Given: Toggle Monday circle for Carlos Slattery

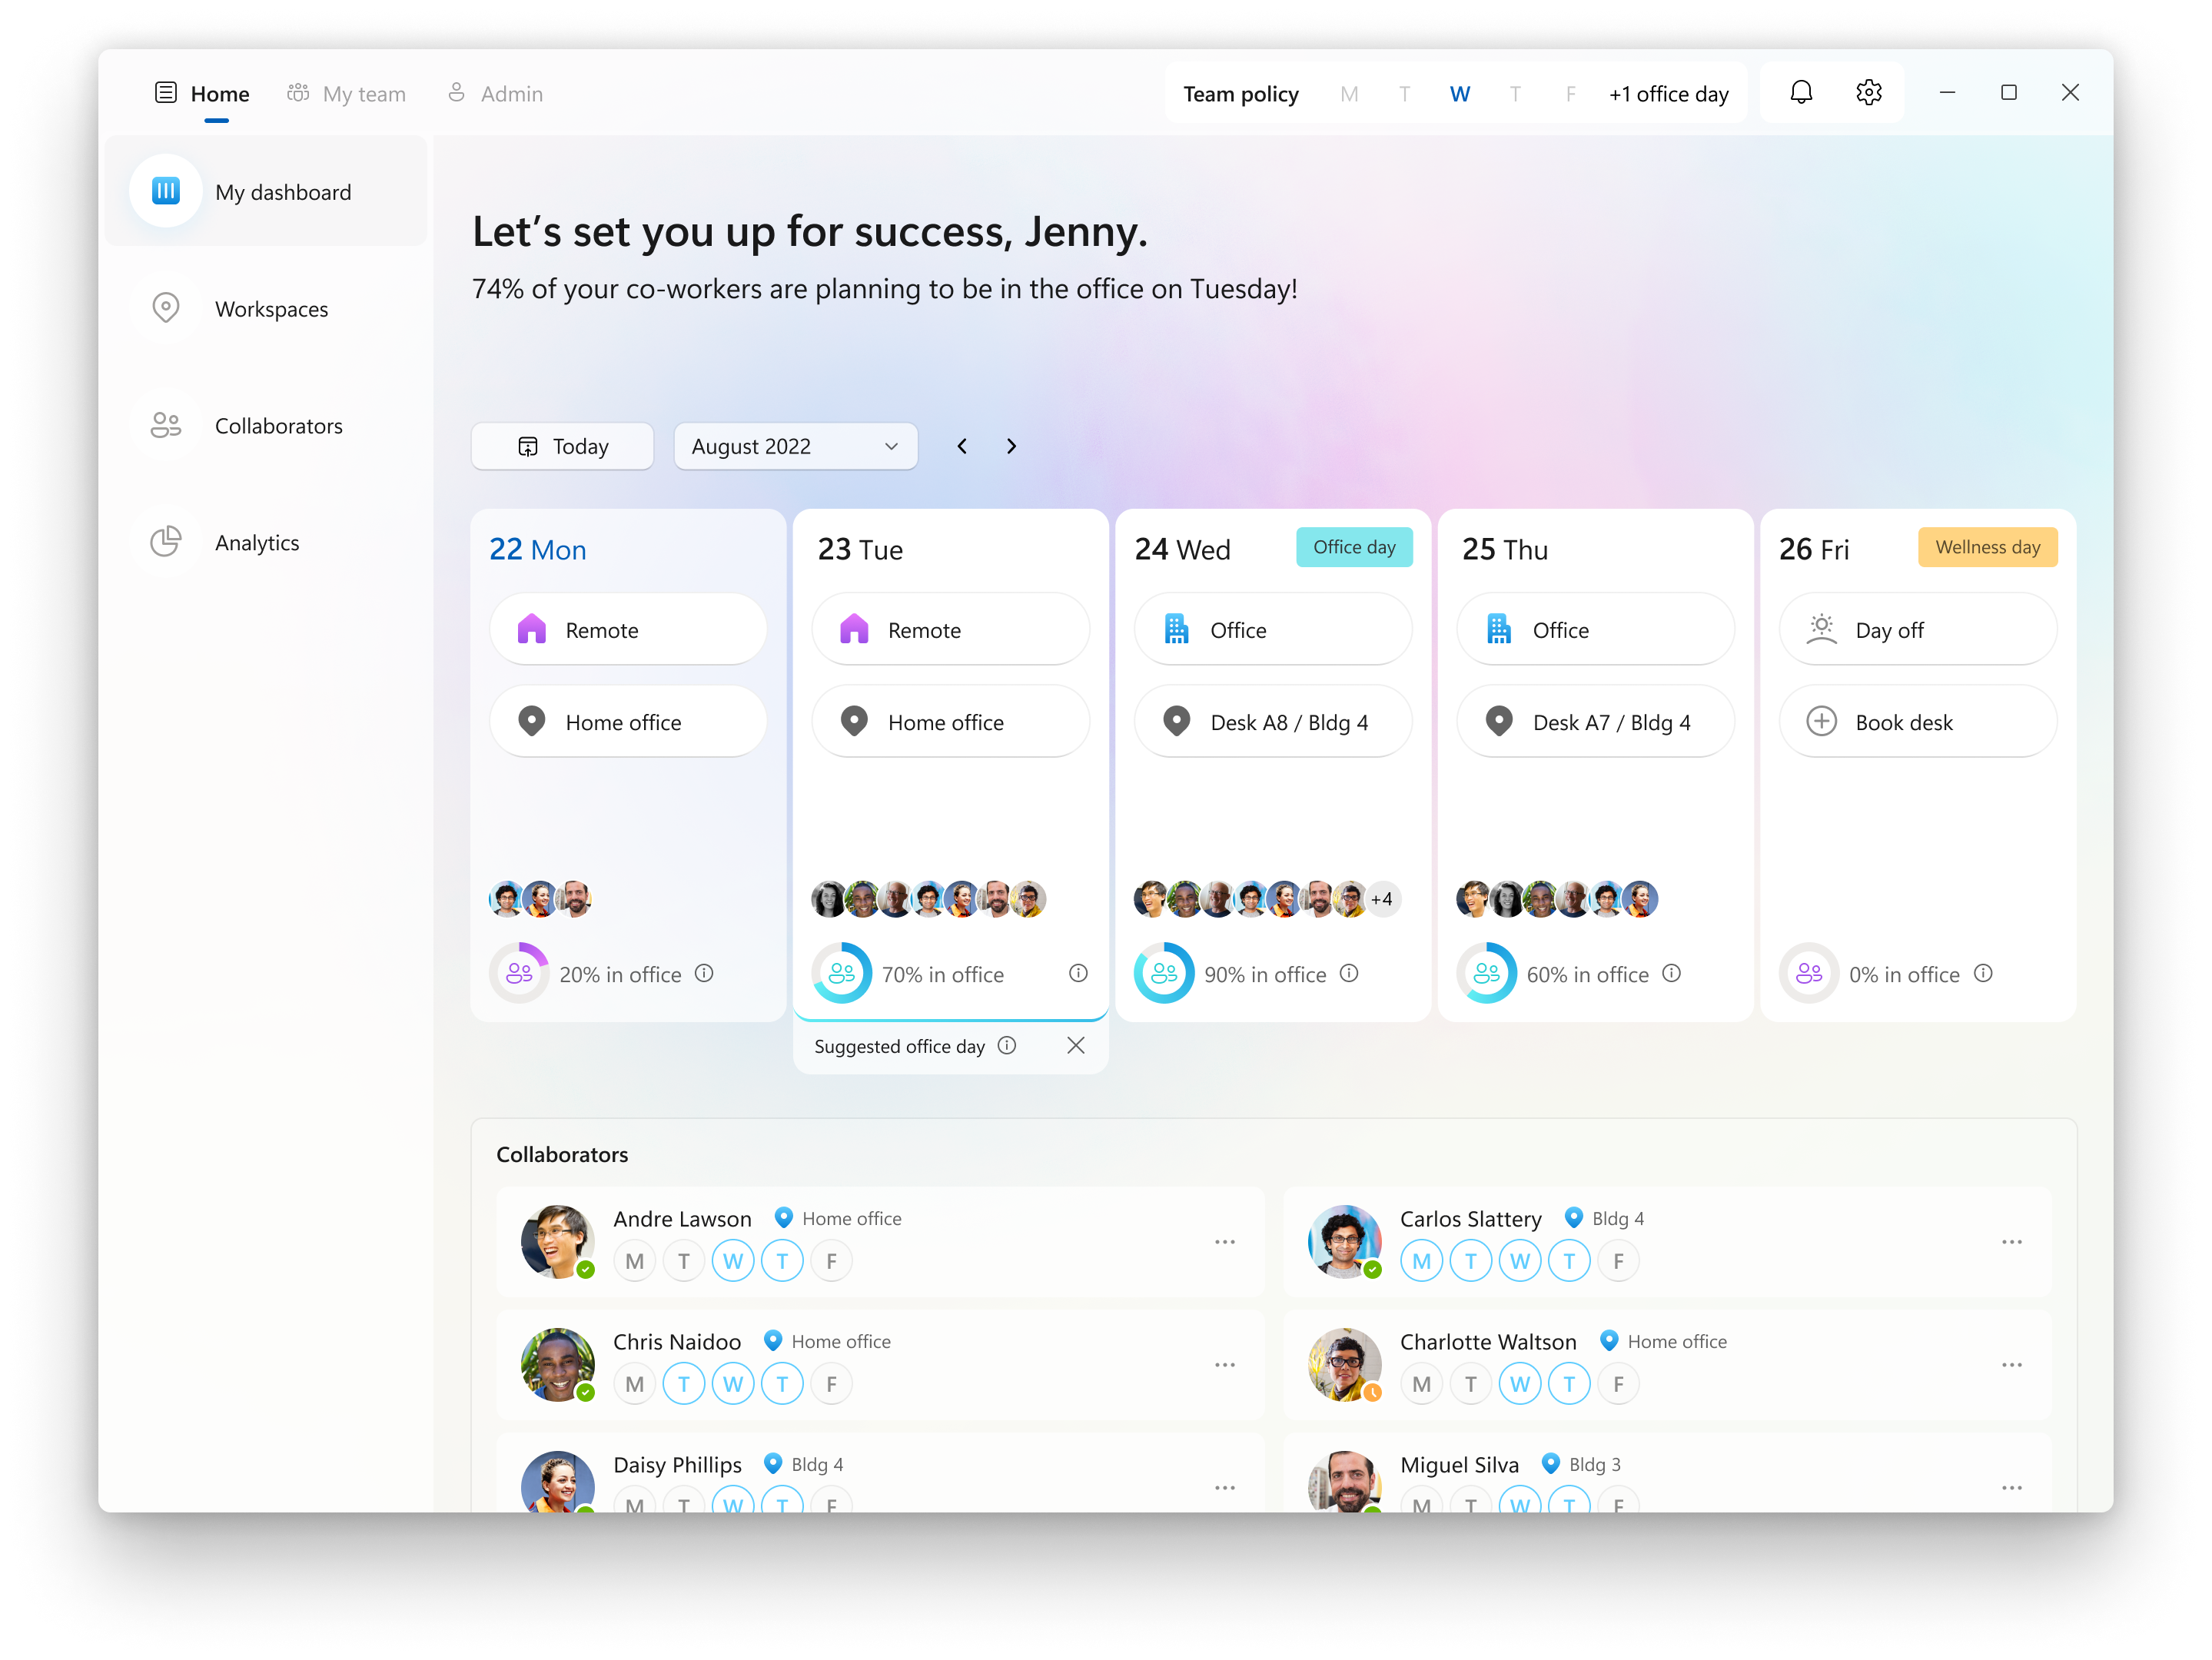Looking at the screenshot, I should 1421,1260.
